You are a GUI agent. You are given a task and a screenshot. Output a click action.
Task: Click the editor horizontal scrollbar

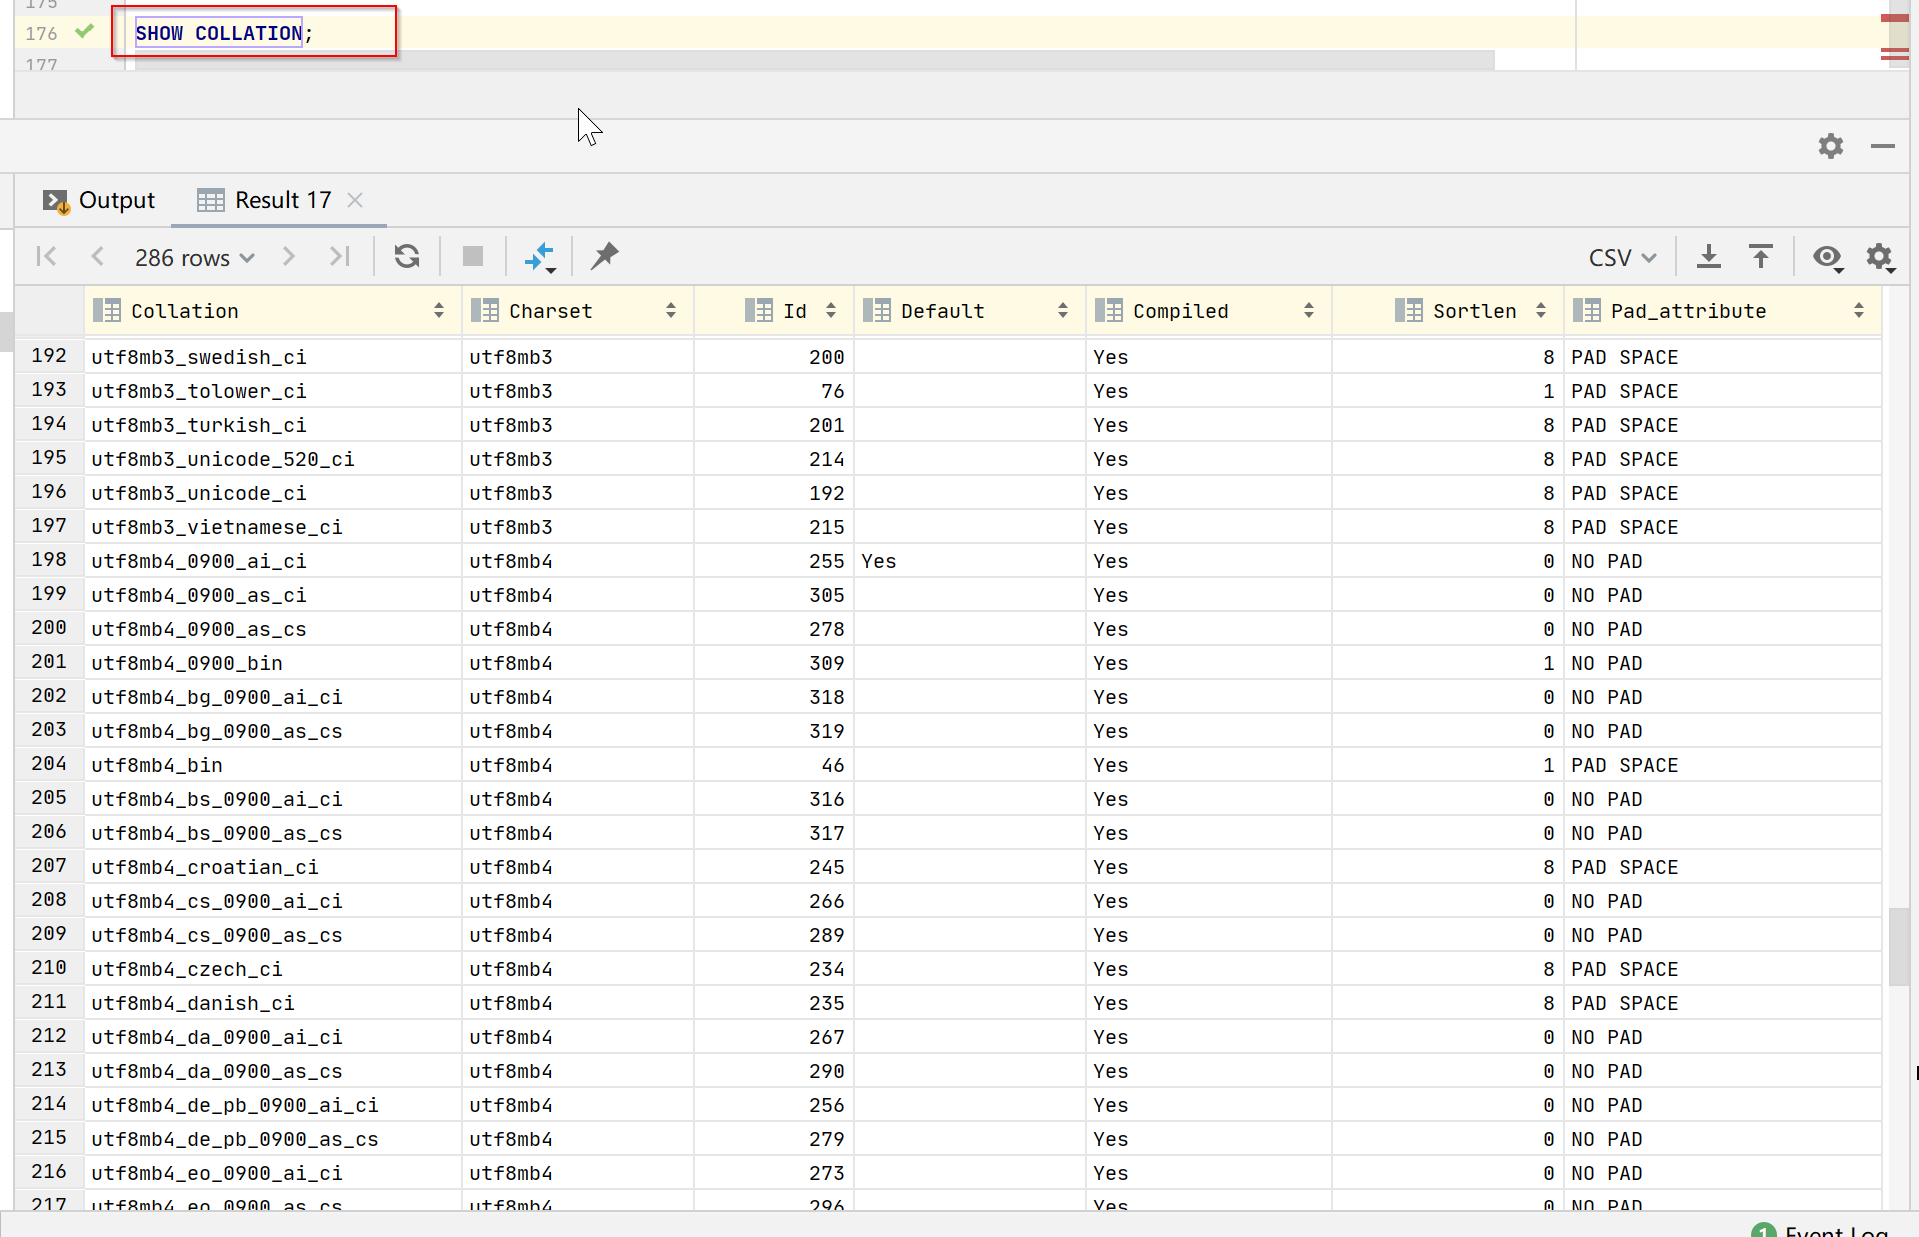814,61
